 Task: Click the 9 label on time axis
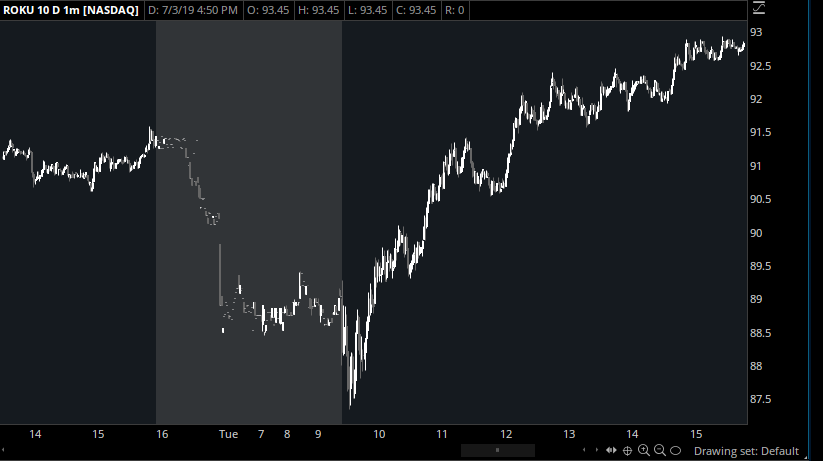pyautogui.click(x=318, y=434)
